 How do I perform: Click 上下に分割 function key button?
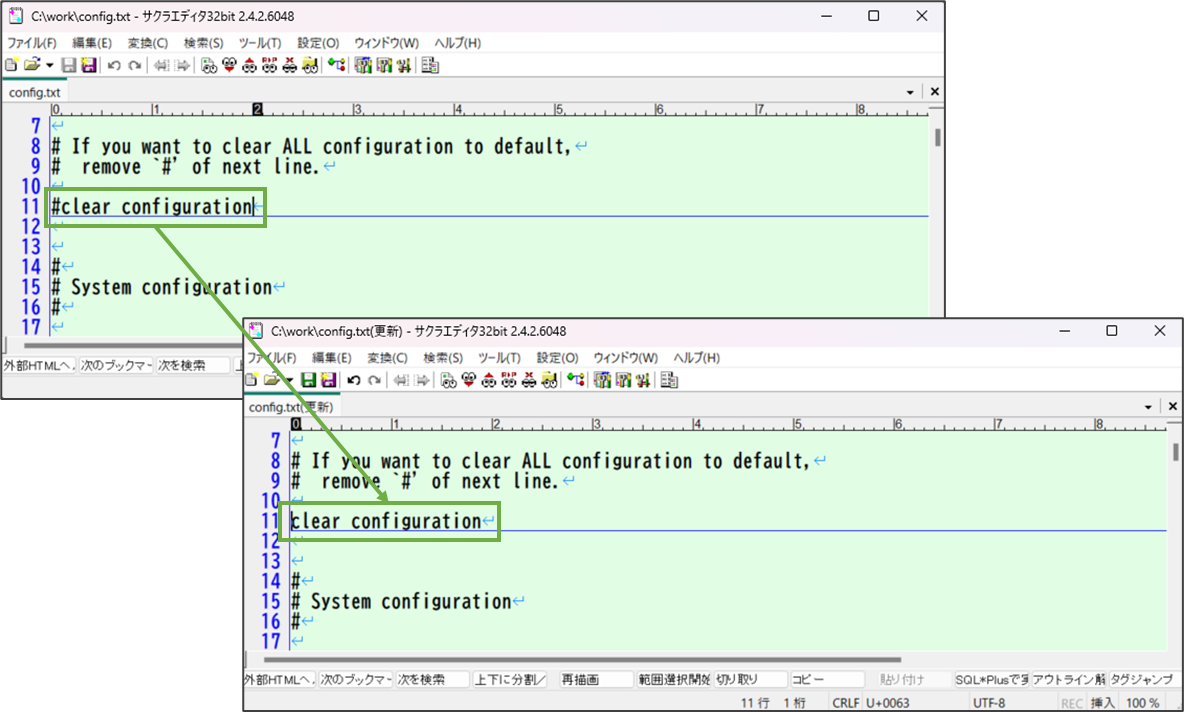(x=510, y=680)
